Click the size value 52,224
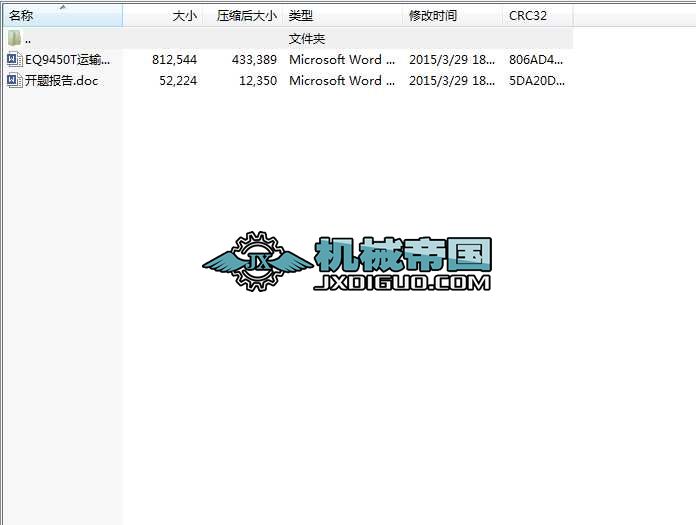This screenshot has width=696, height=525. pyautogui.click(x=178, y=81)
